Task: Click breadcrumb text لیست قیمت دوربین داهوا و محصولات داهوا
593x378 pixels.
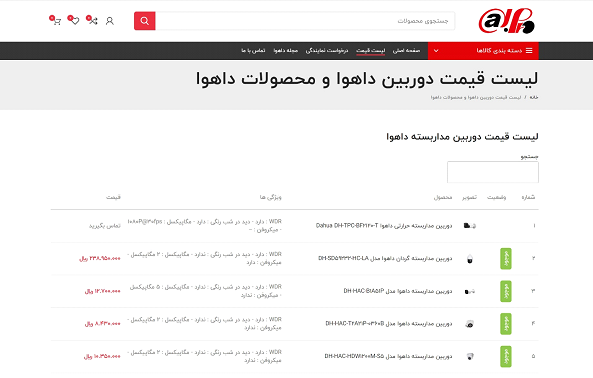Action: click(476, 98)
